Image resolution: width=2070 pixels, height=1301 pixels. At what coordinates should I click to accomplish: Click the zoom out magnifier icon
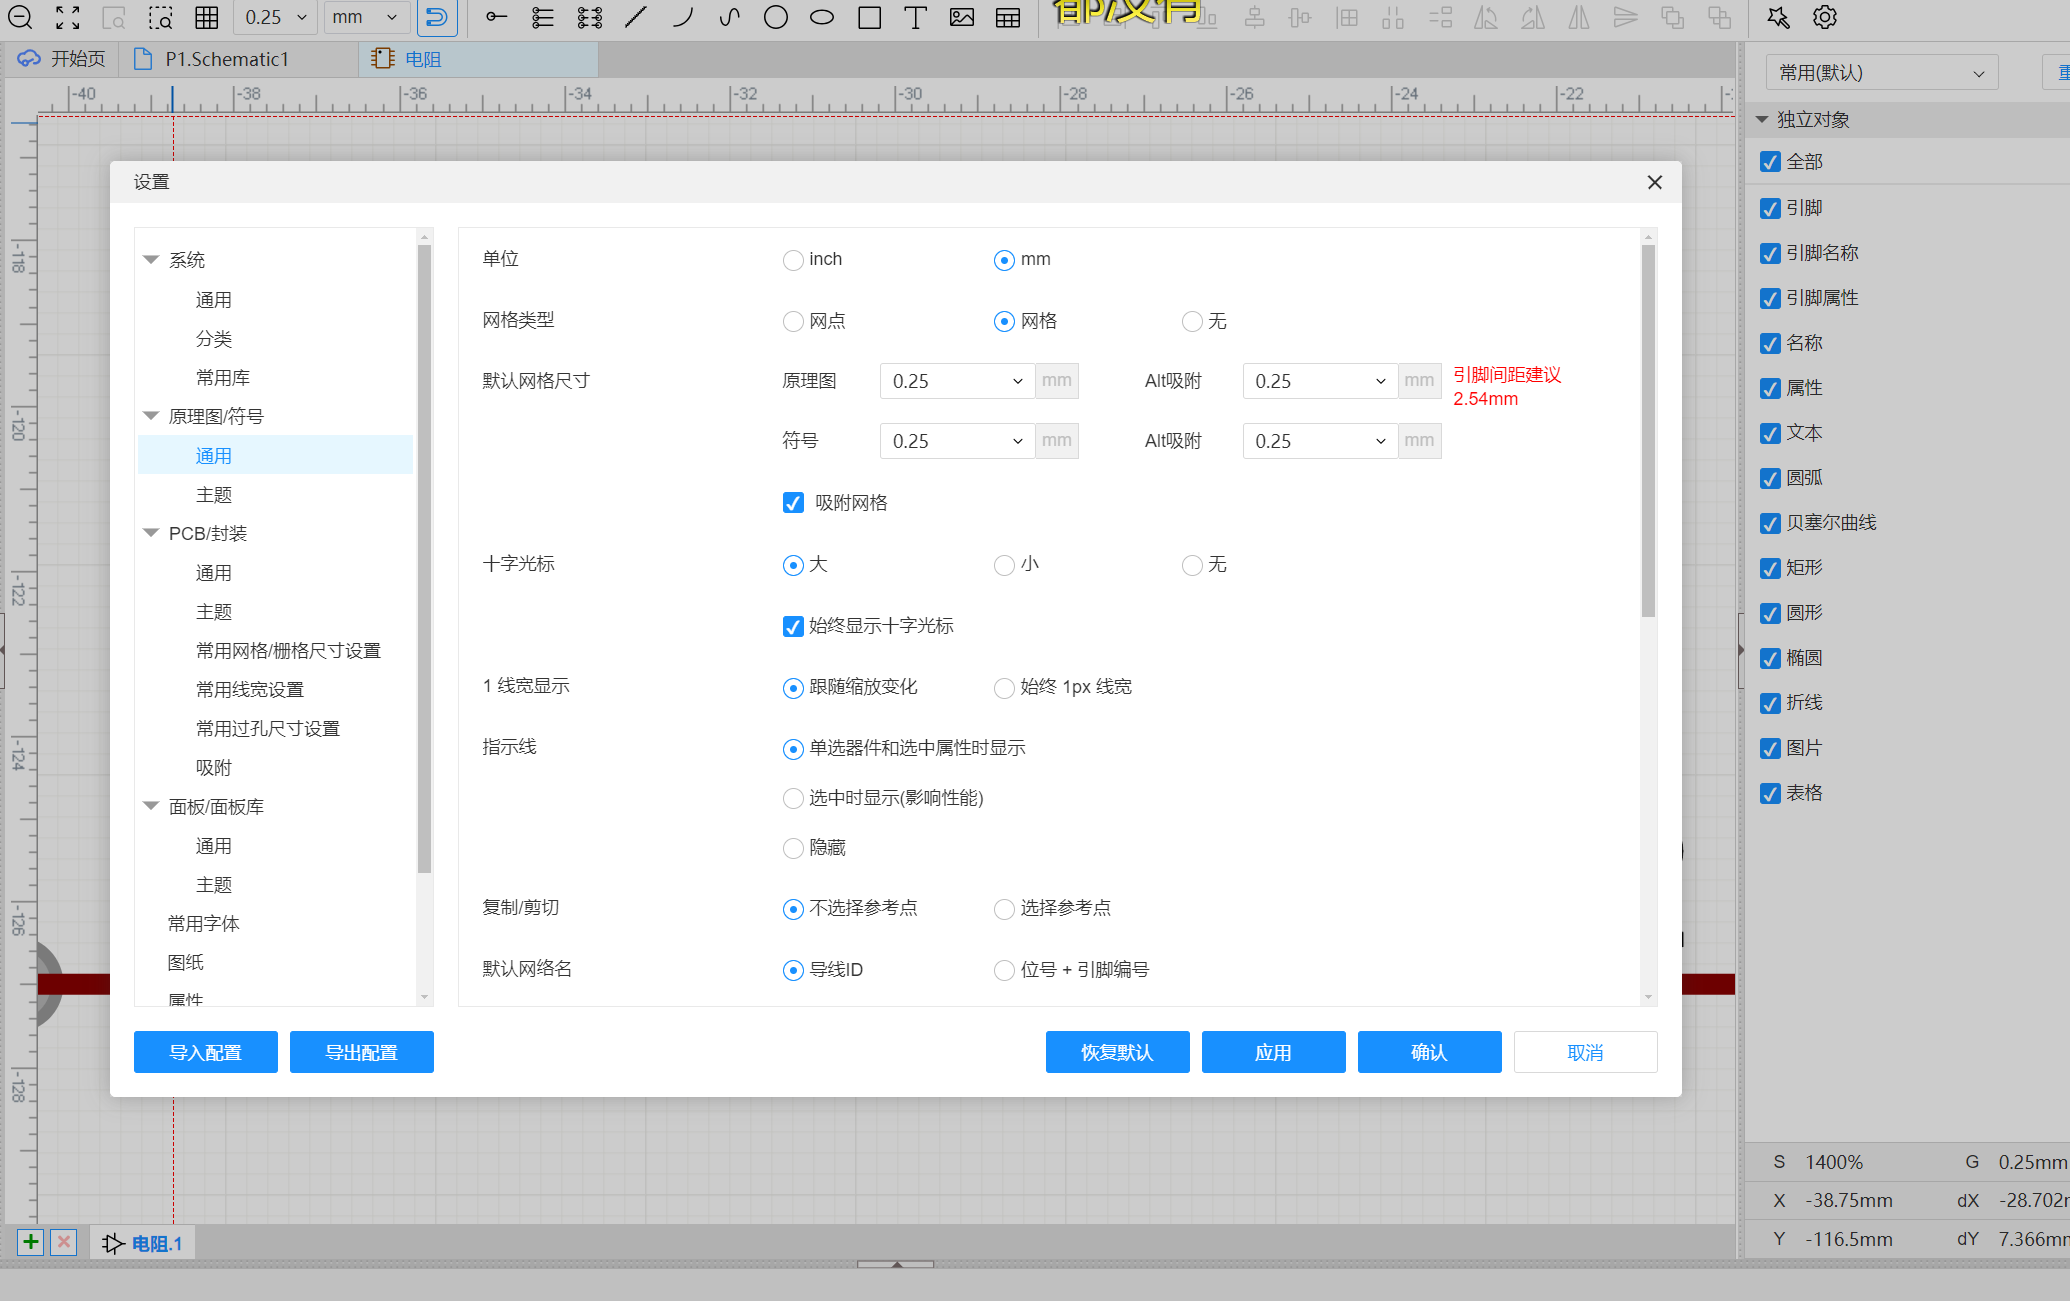click(20, 17)
